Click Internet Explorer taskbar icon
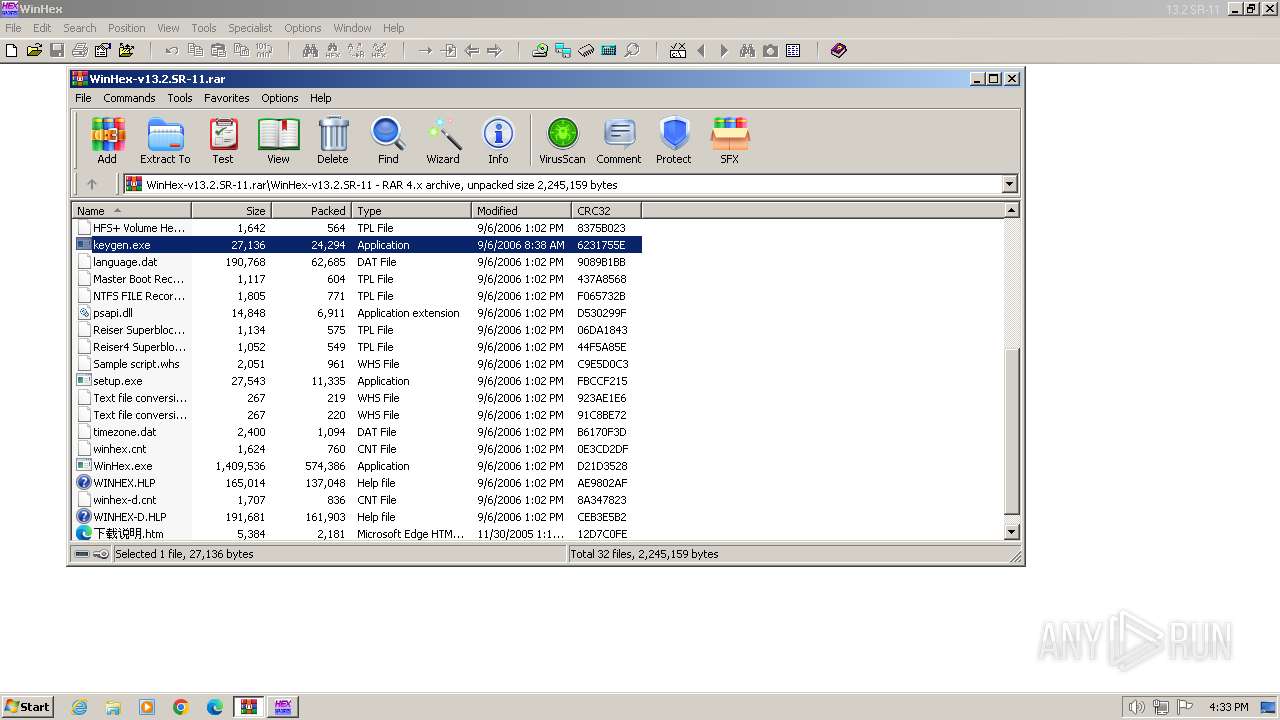The image size is (1280, 720). (x=79, y=707)
